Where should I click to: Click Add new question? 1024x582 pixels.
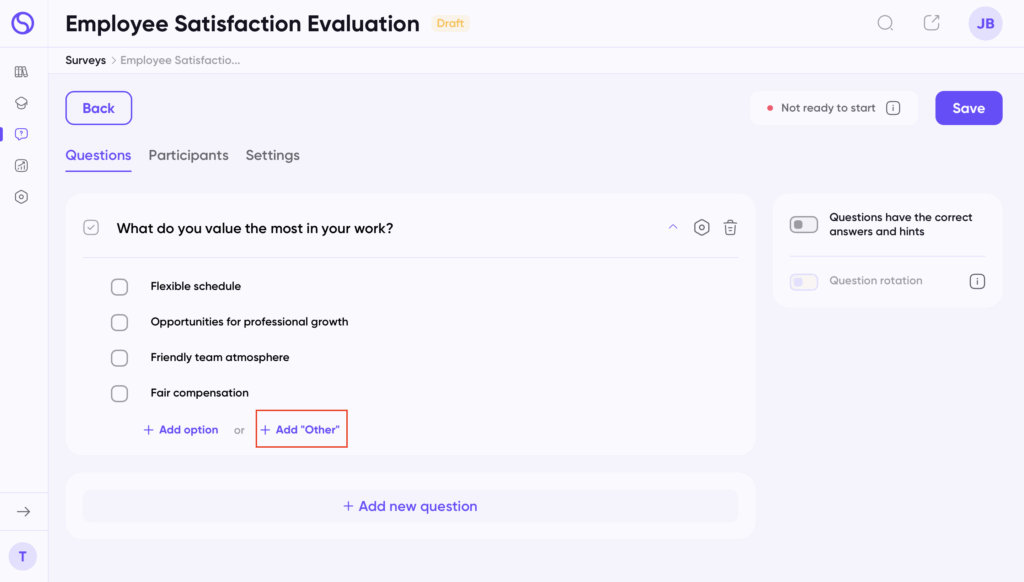[410, 506]
